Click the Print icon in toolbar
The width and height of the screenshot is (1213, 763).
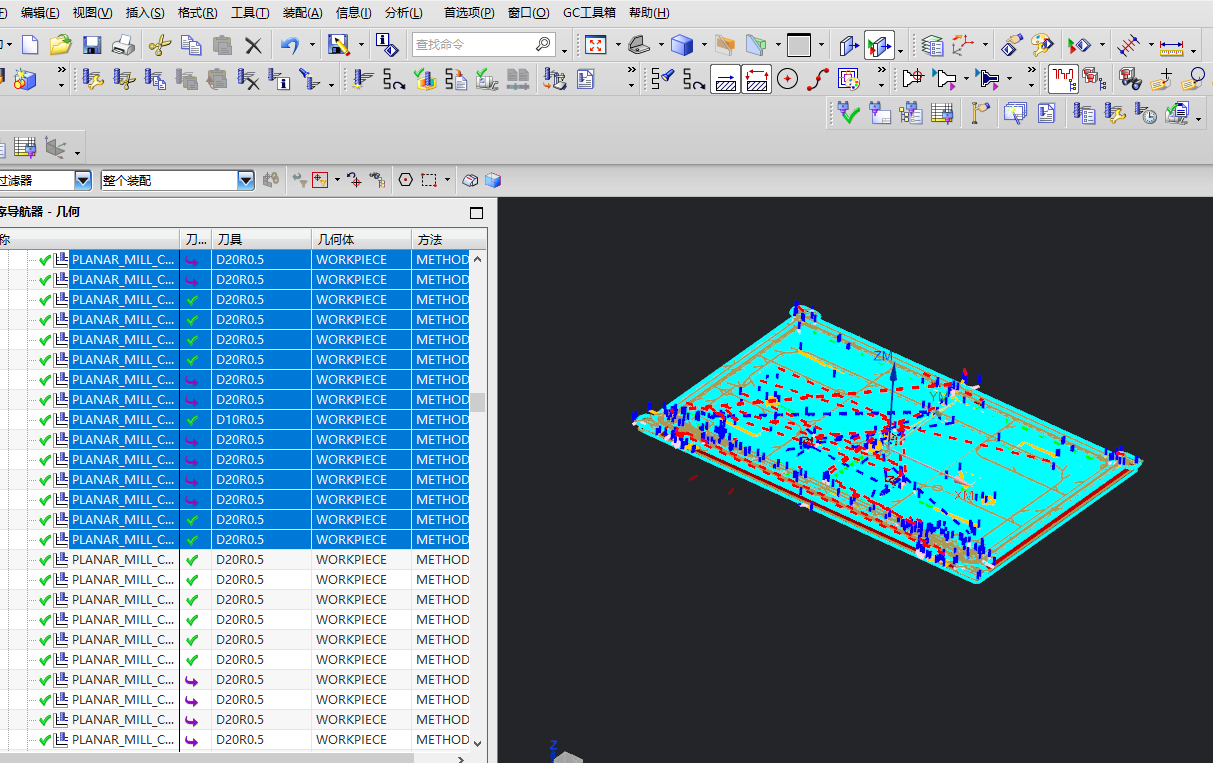pyautogui.click(x=123, y=45)
